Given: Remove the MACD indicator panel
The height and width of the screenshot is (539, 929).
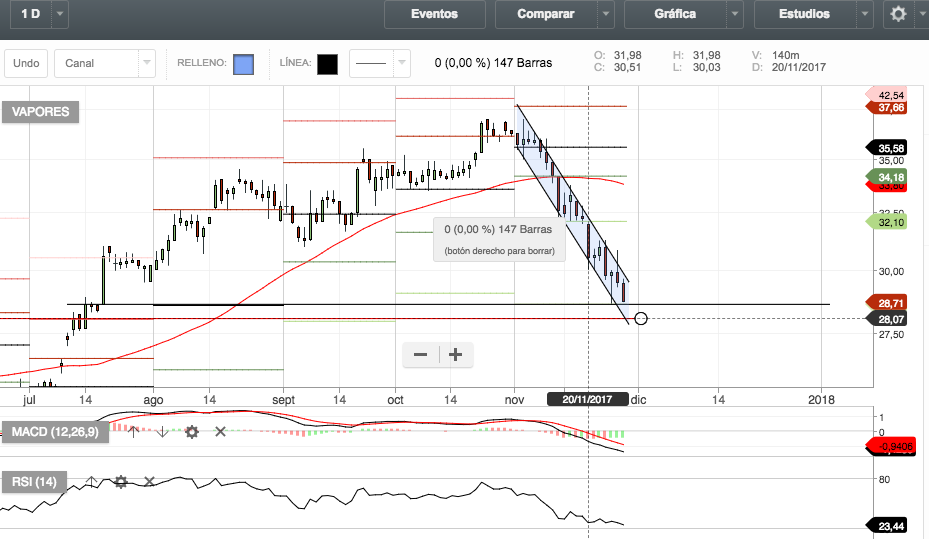Looking at the screenshot, I should (221, 431).
